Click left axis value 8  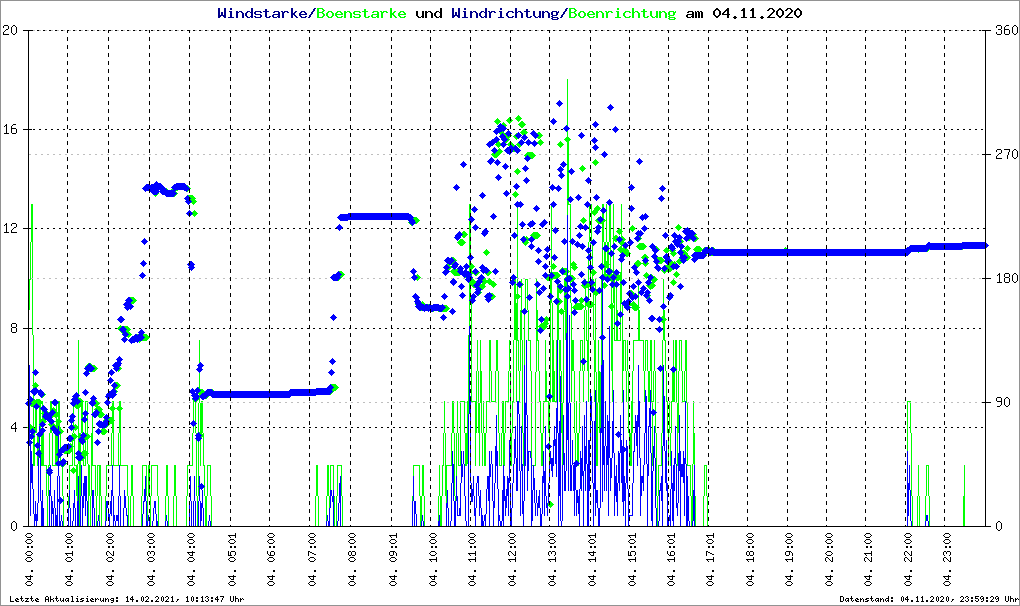[x=14, y=328]
